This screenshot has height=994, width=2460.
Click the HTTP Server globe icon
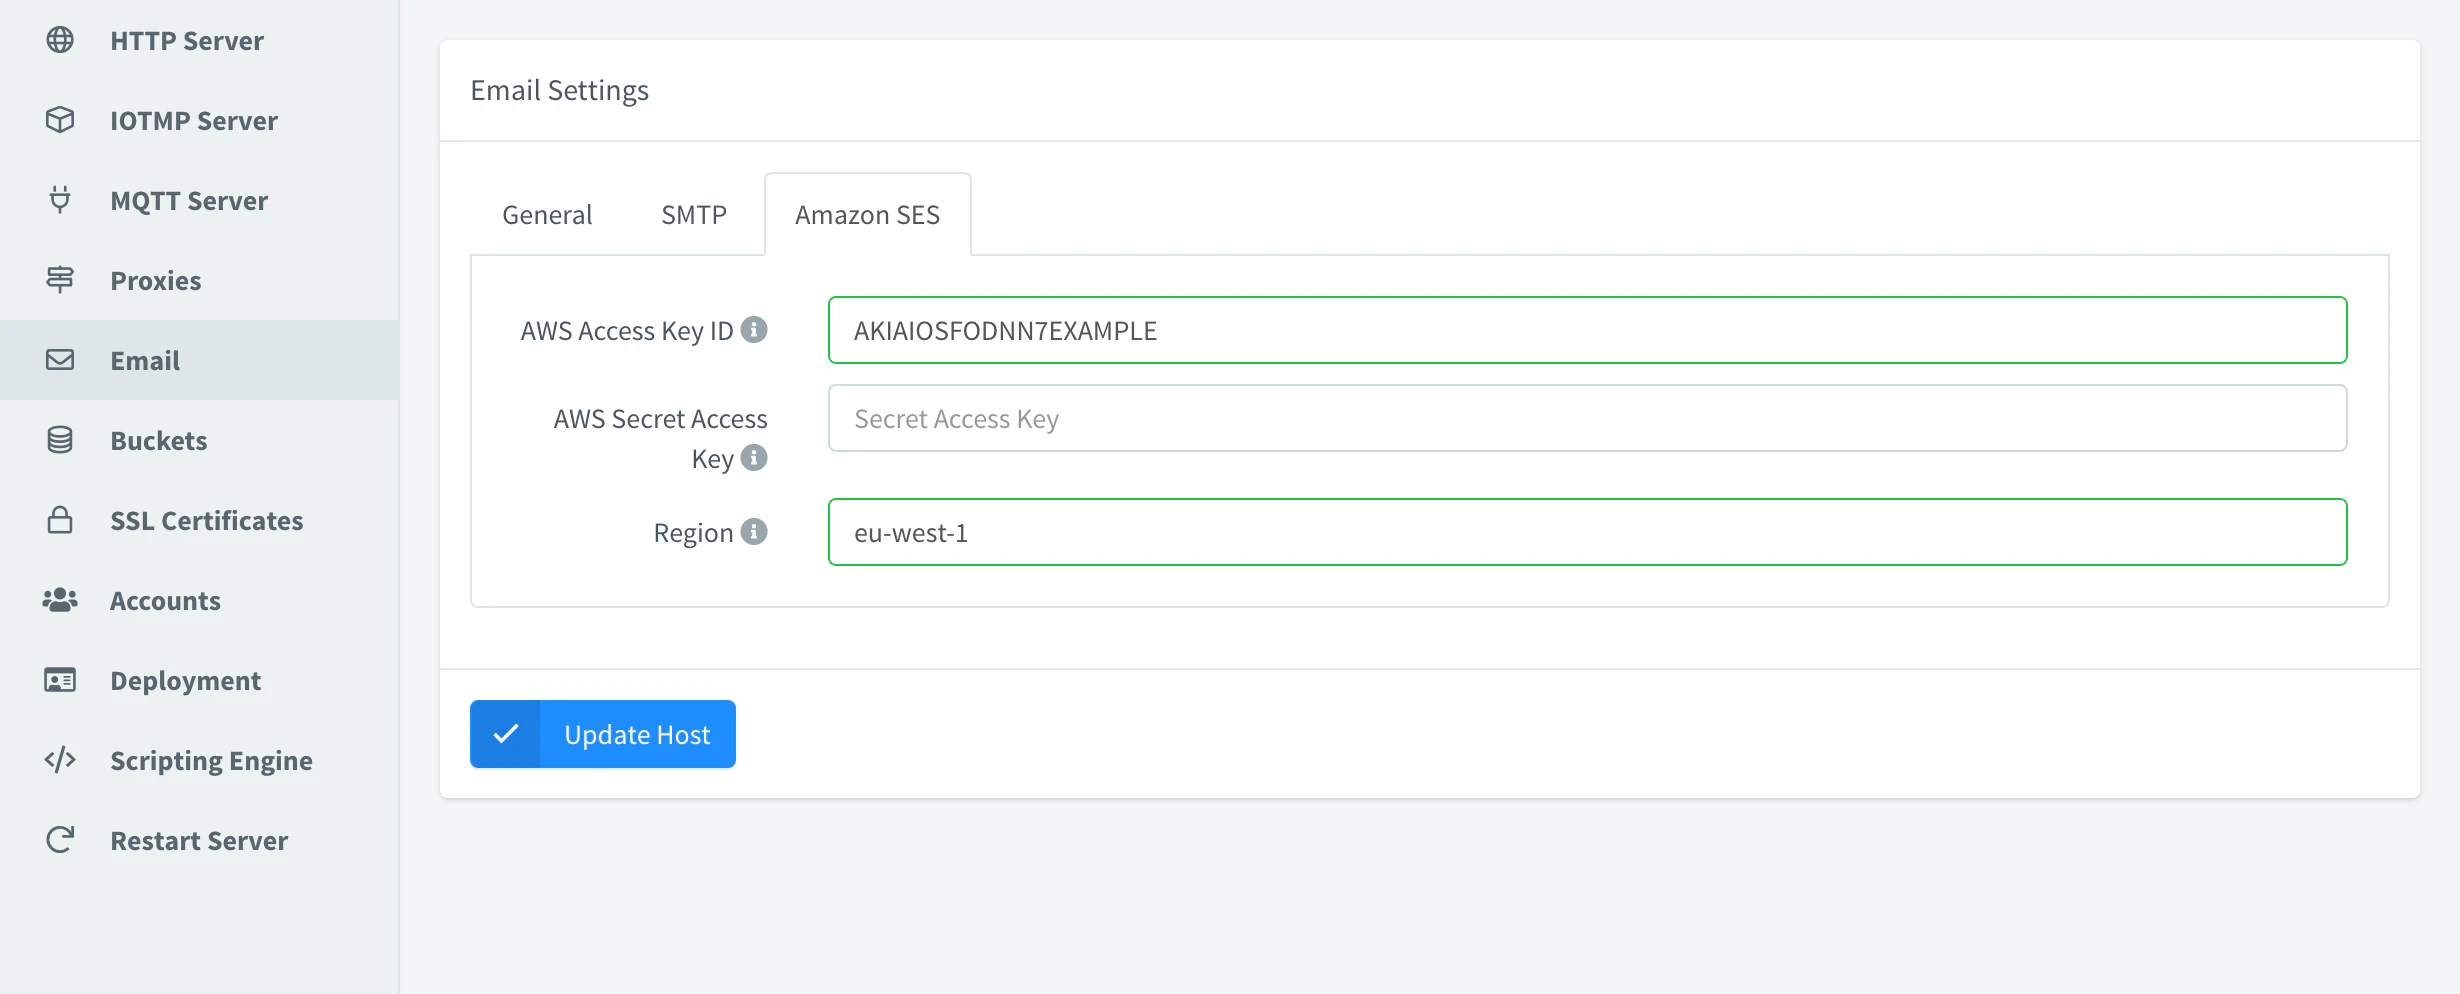(60, 40)
